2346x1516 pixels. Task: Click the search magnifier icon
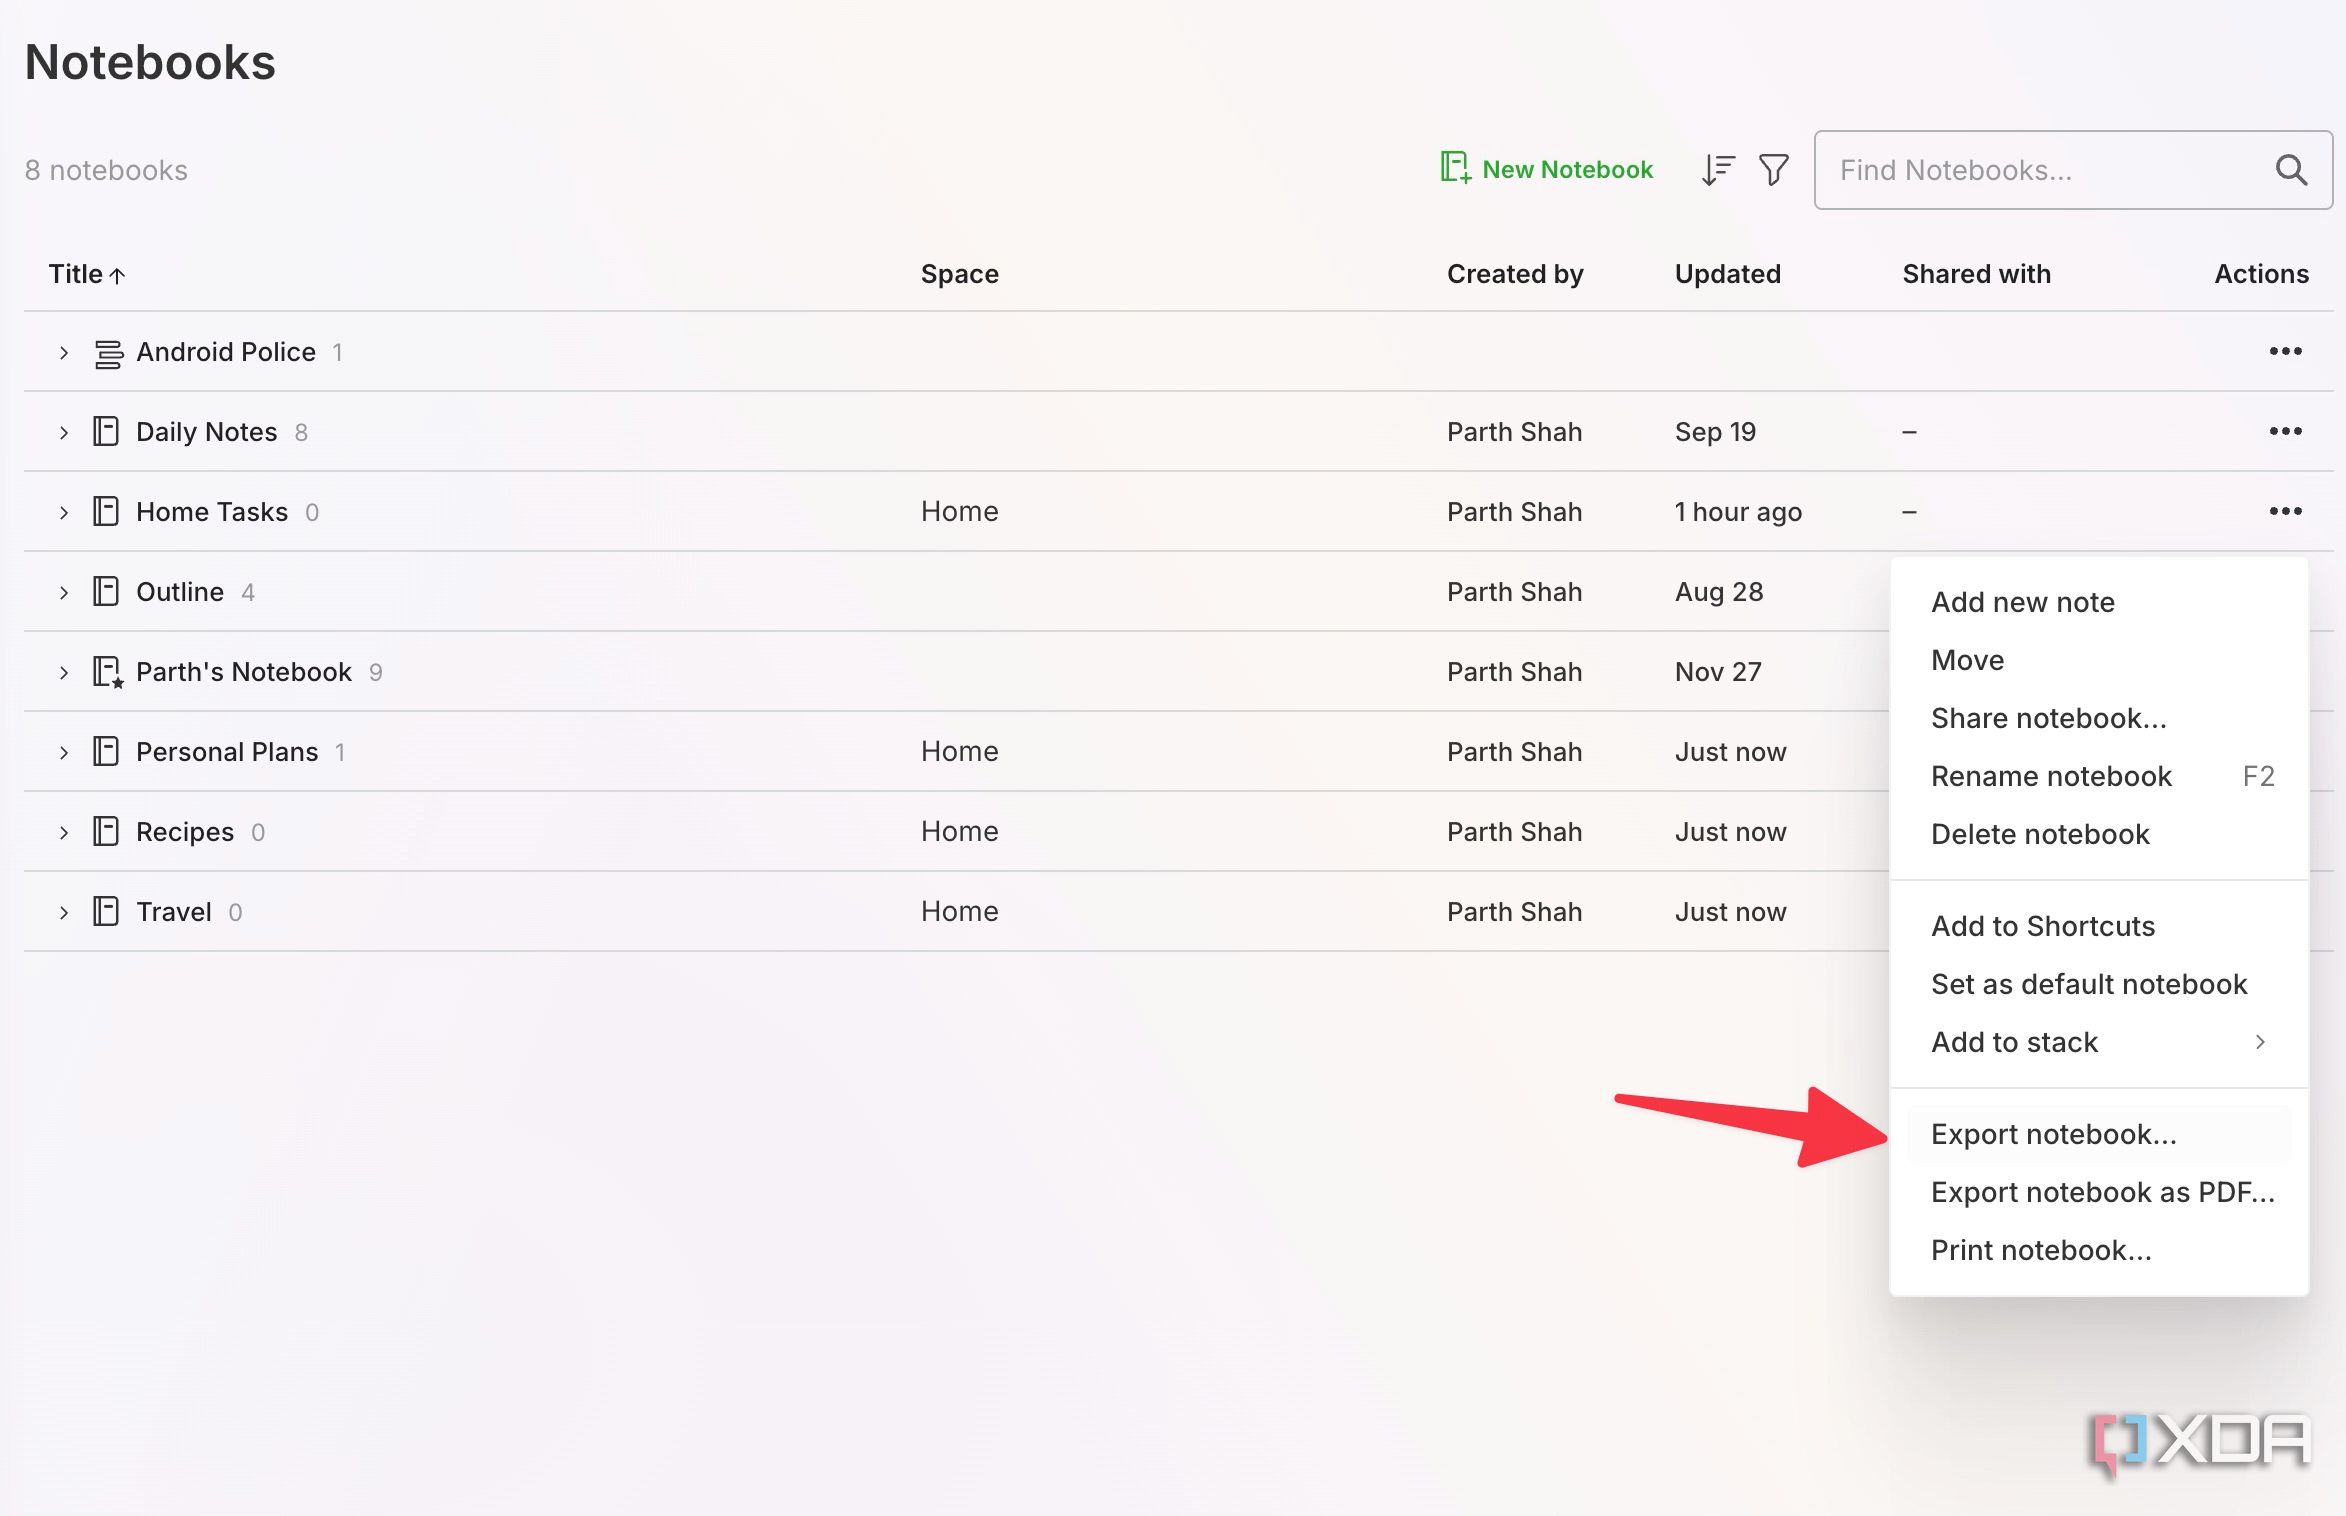pyautogui.click(x=2291, y=170)
